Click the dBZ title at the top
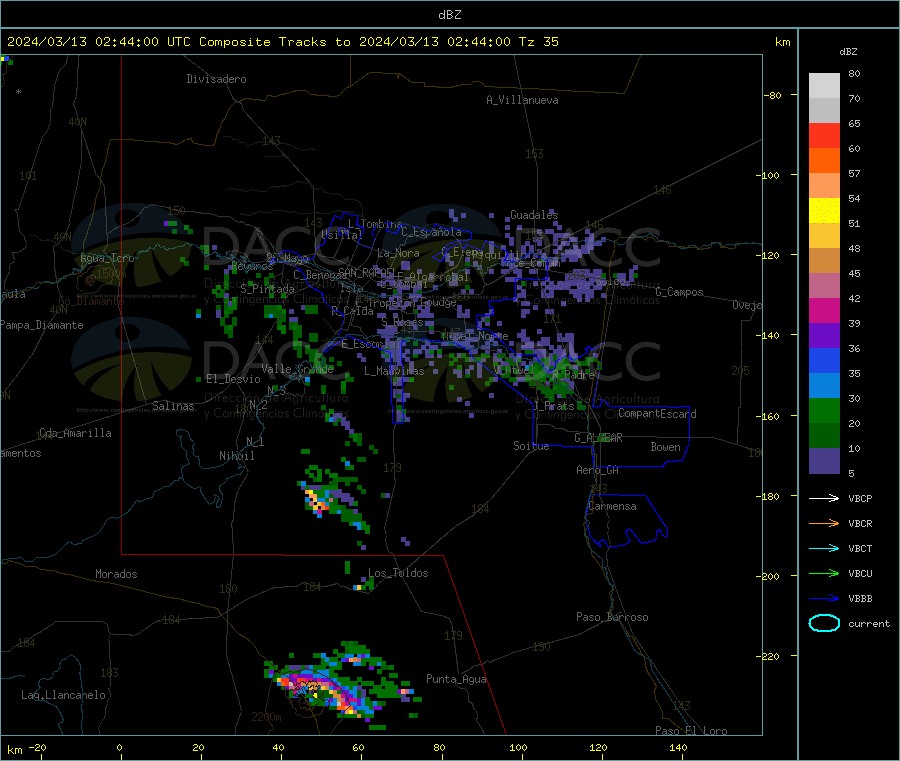This screenshot has height=761, width=900. click(x=449, y=14)
